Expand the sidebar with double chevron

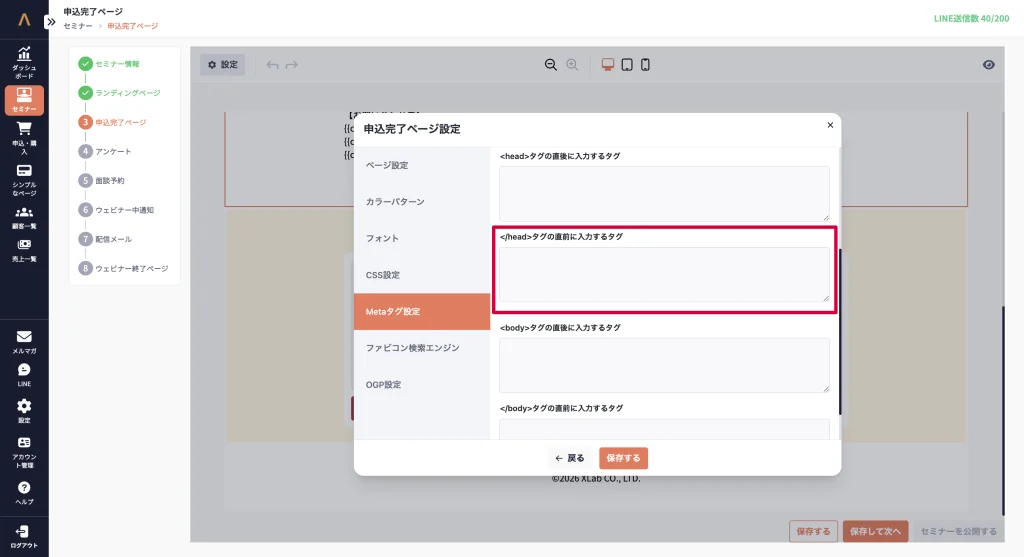click(x=51, y=21)
